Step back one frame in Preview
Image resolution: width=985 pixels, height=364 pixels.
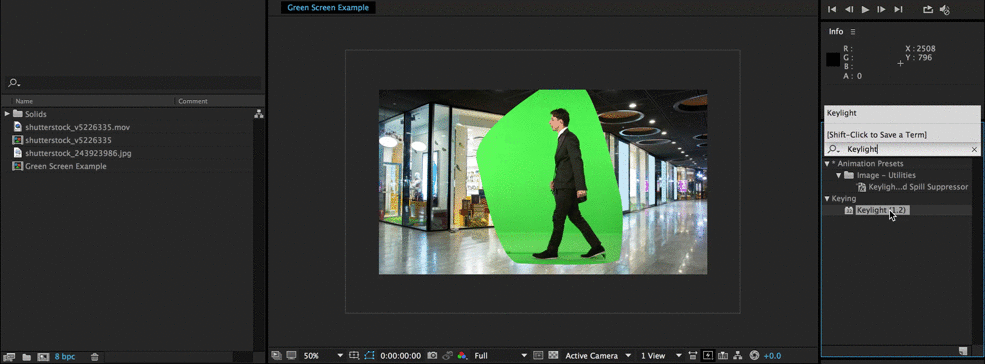pos(849,9)
